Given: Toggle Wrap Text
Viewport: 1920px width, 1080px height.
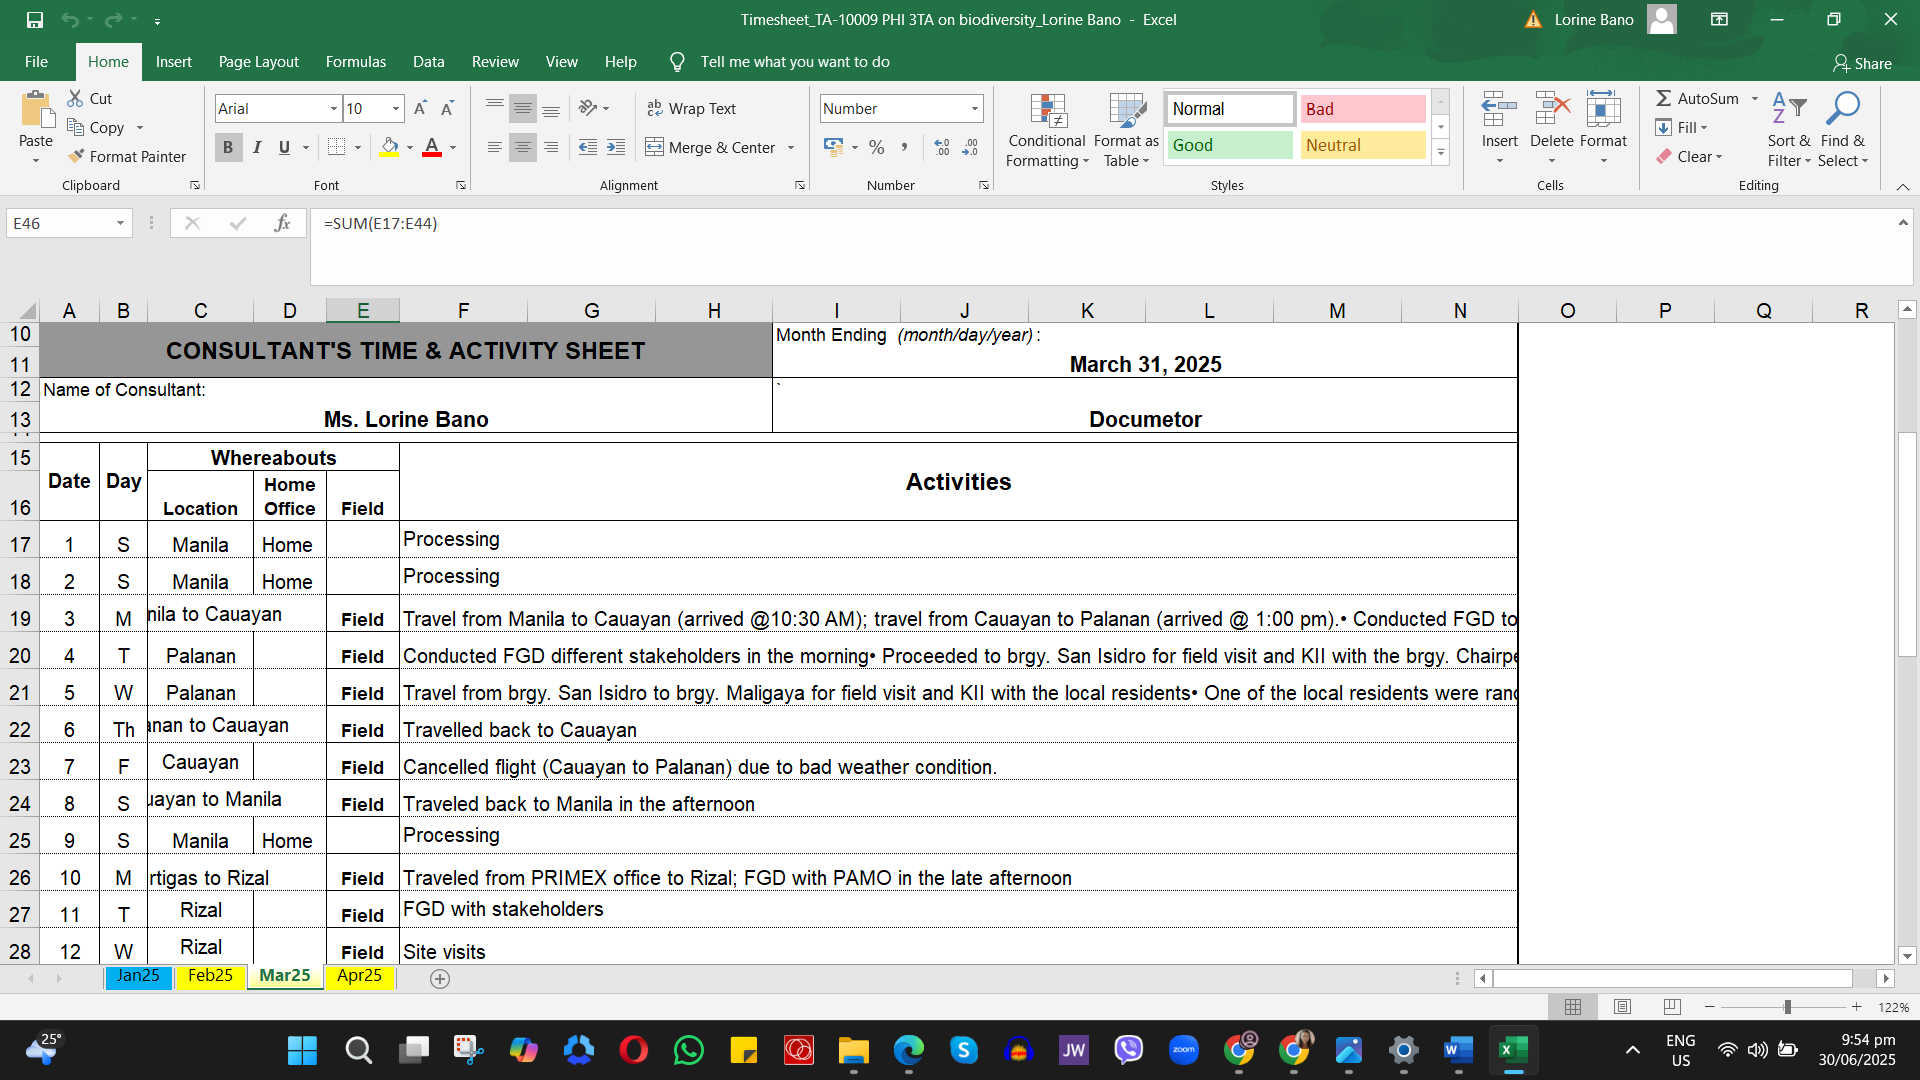Looking at the screenshot, I should (691, 108).
